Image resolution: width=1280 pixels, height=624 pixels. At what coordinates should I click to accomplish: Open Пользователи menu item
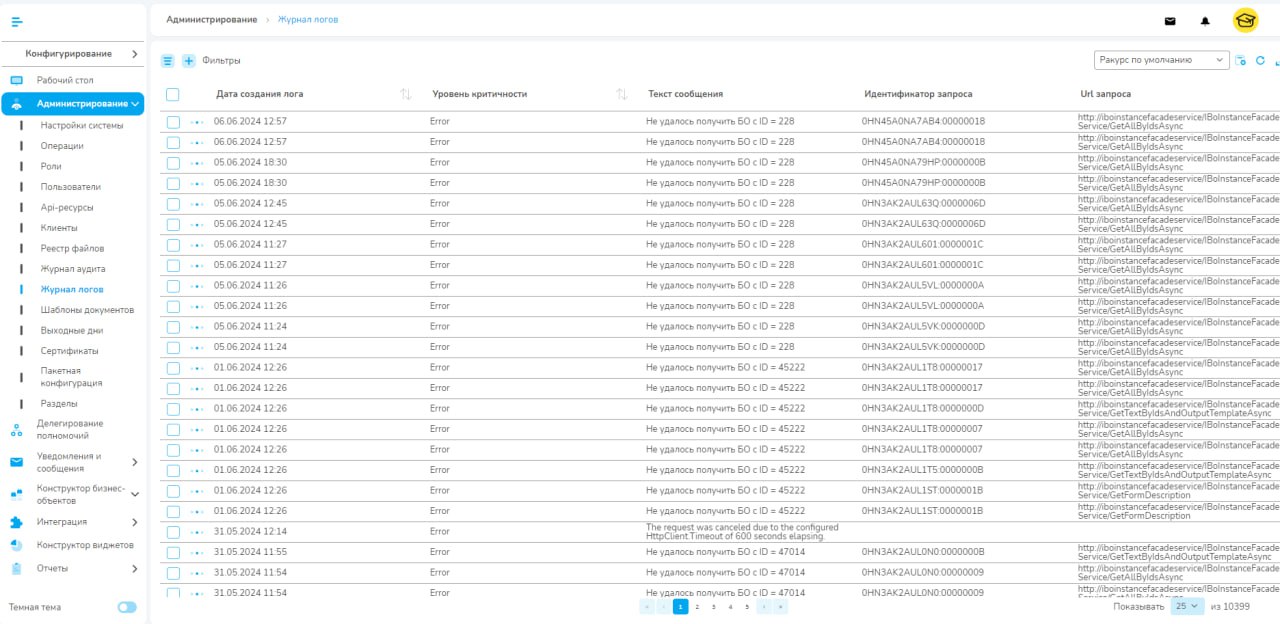pyautogui.click(x=70, y=187)
